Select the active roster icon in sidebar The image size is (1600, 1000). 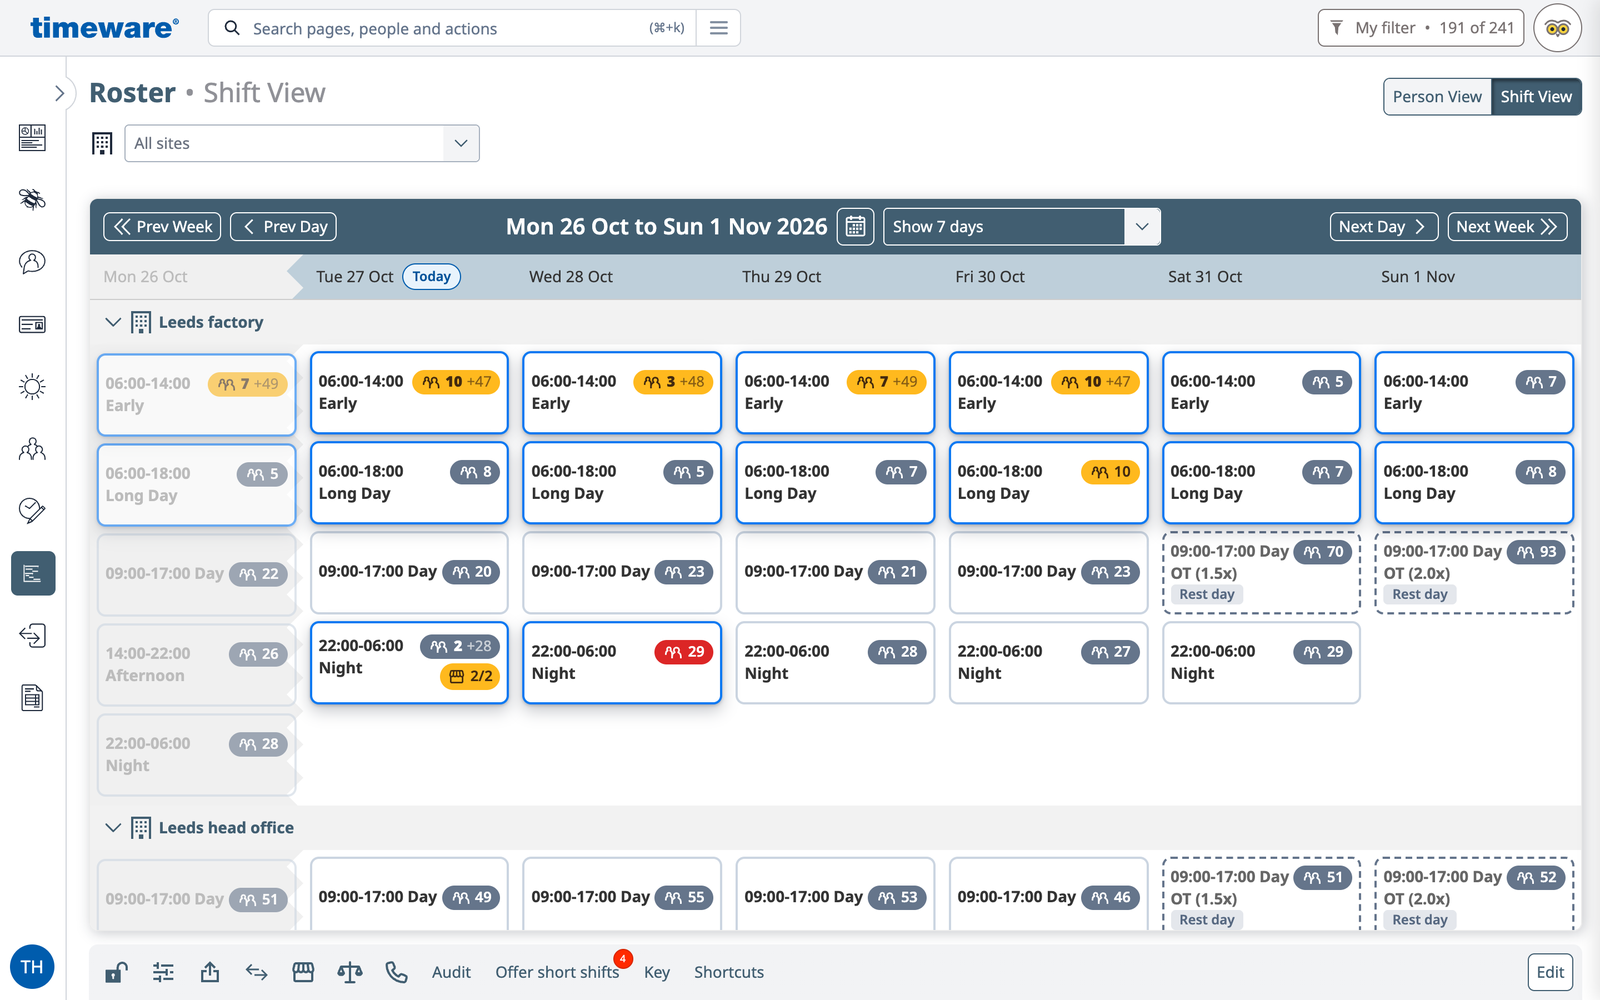33,574
